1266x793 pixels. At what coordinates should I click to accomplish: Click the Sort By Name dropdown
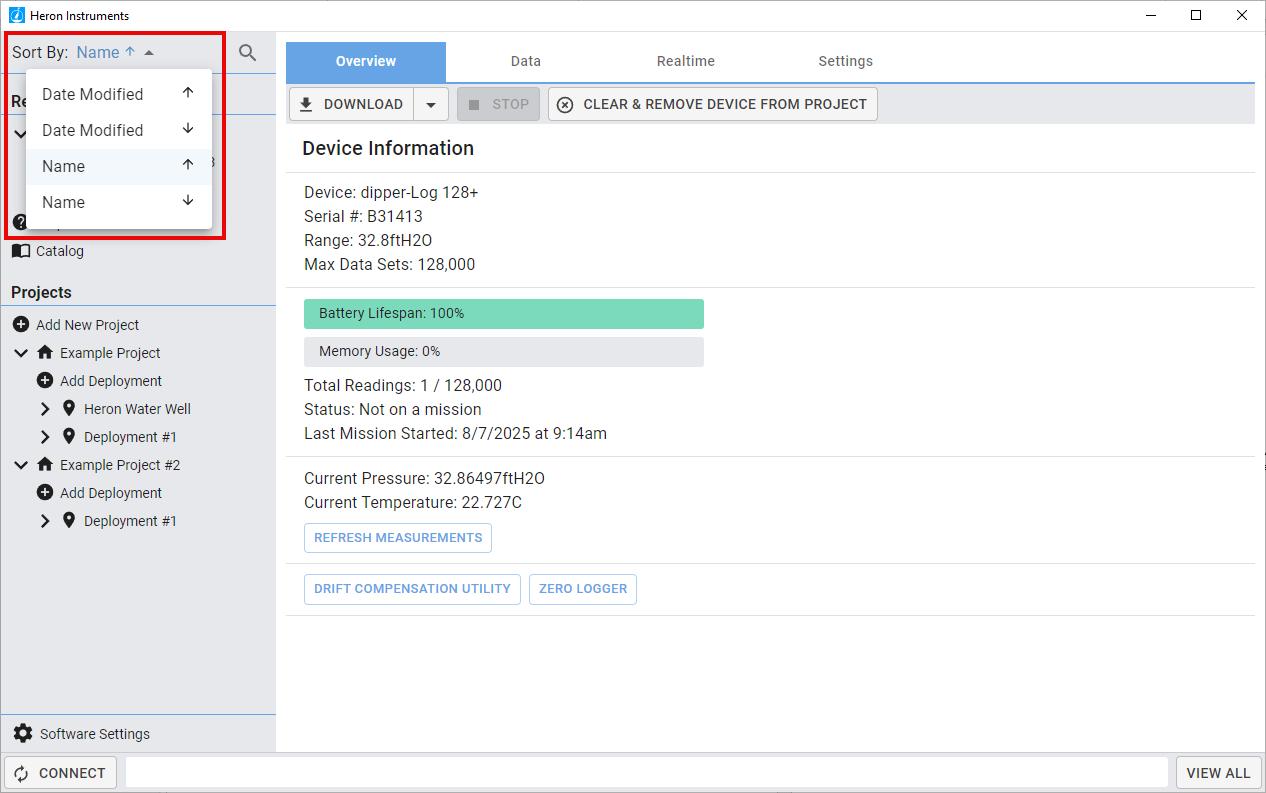pos(115,53)
